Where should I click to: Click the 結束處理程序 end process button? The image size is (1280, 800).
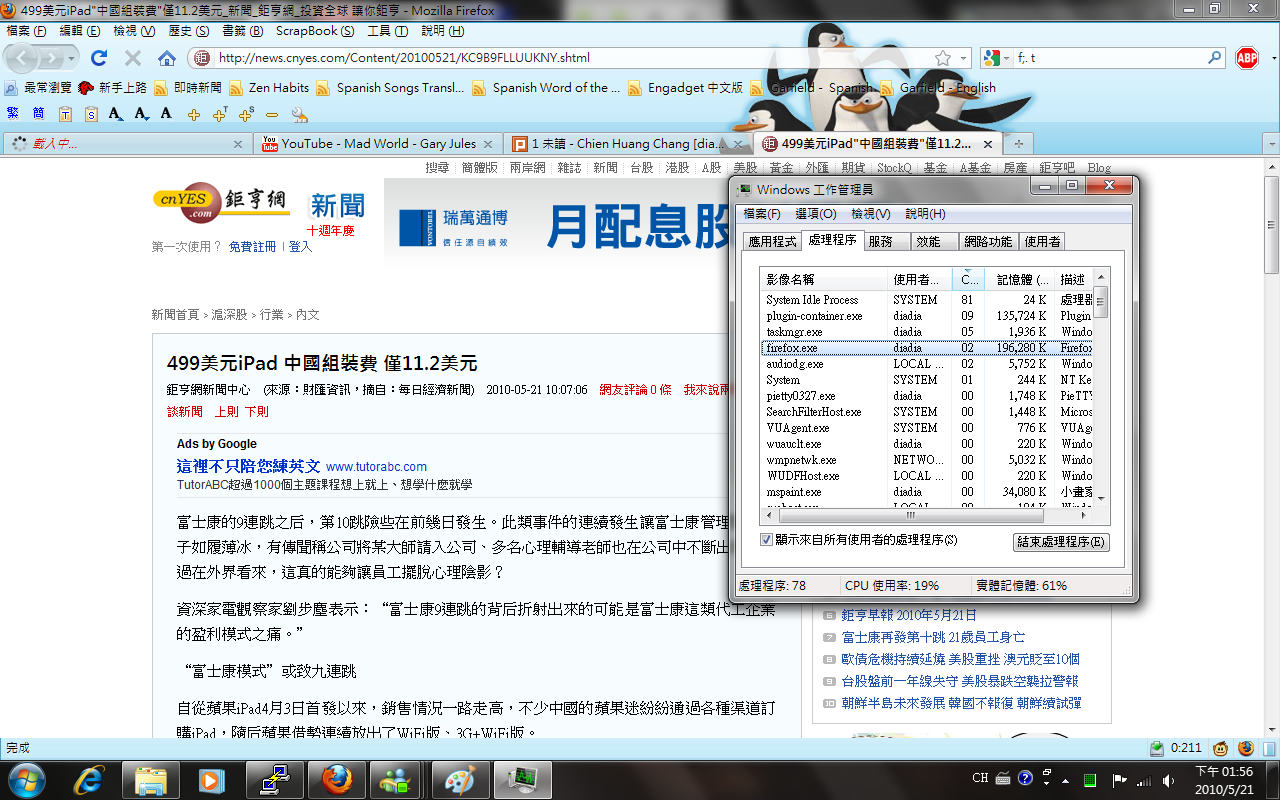coord(1061,542)
